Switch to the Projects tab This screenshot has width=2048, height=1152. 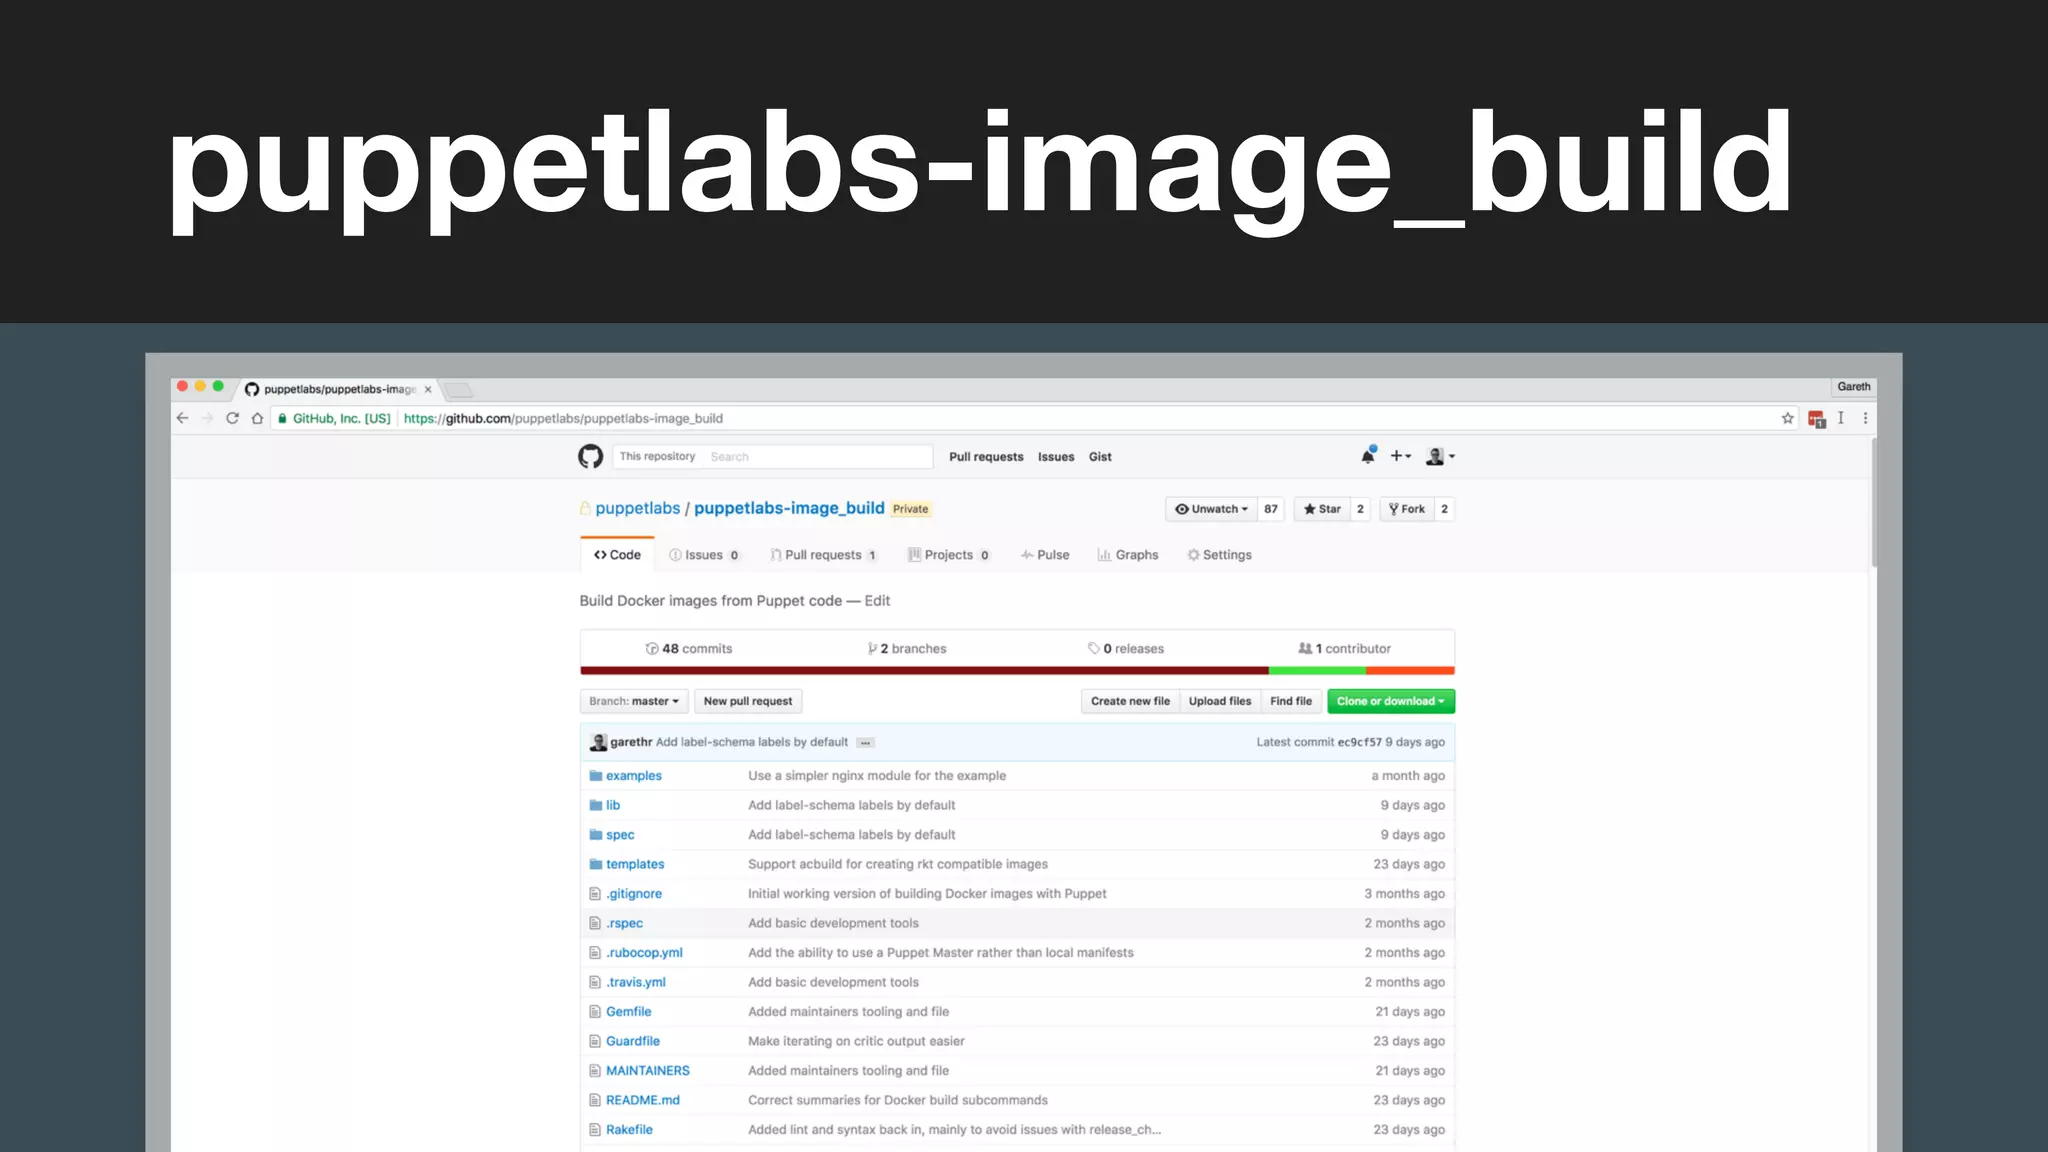tap(948, 555)
